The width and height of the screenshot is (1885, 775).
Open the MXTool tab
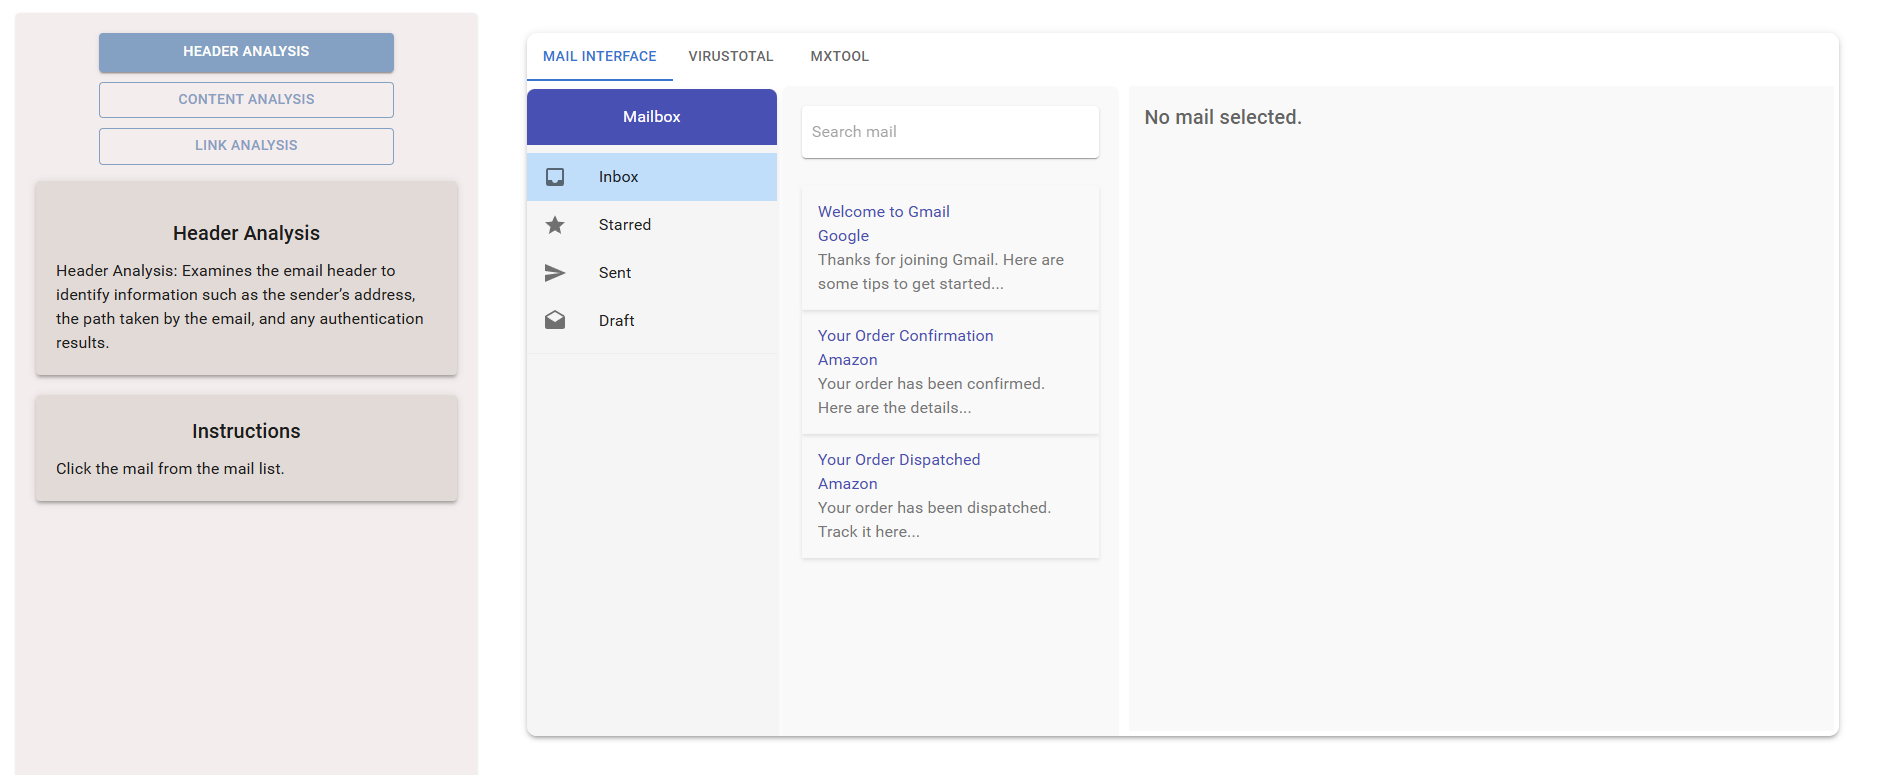pyautogui.click(x=839, y=57)
